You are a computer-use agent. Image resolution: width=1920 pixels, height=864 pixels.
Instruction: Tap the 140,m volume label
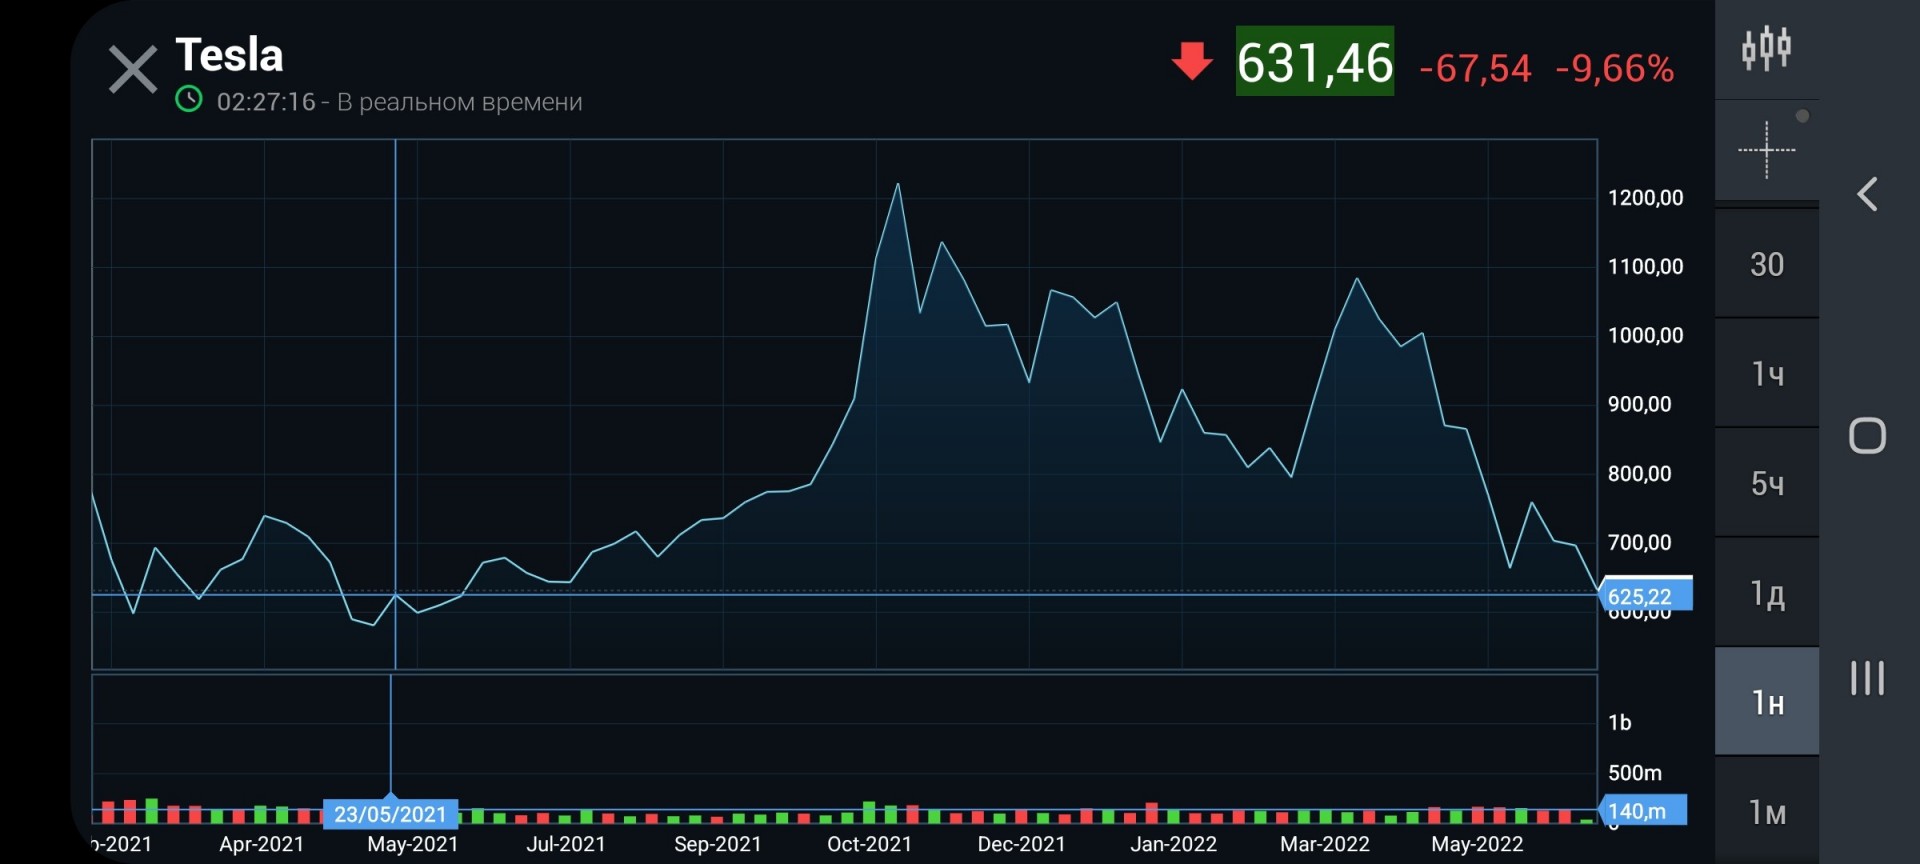tap(1642, 811)
